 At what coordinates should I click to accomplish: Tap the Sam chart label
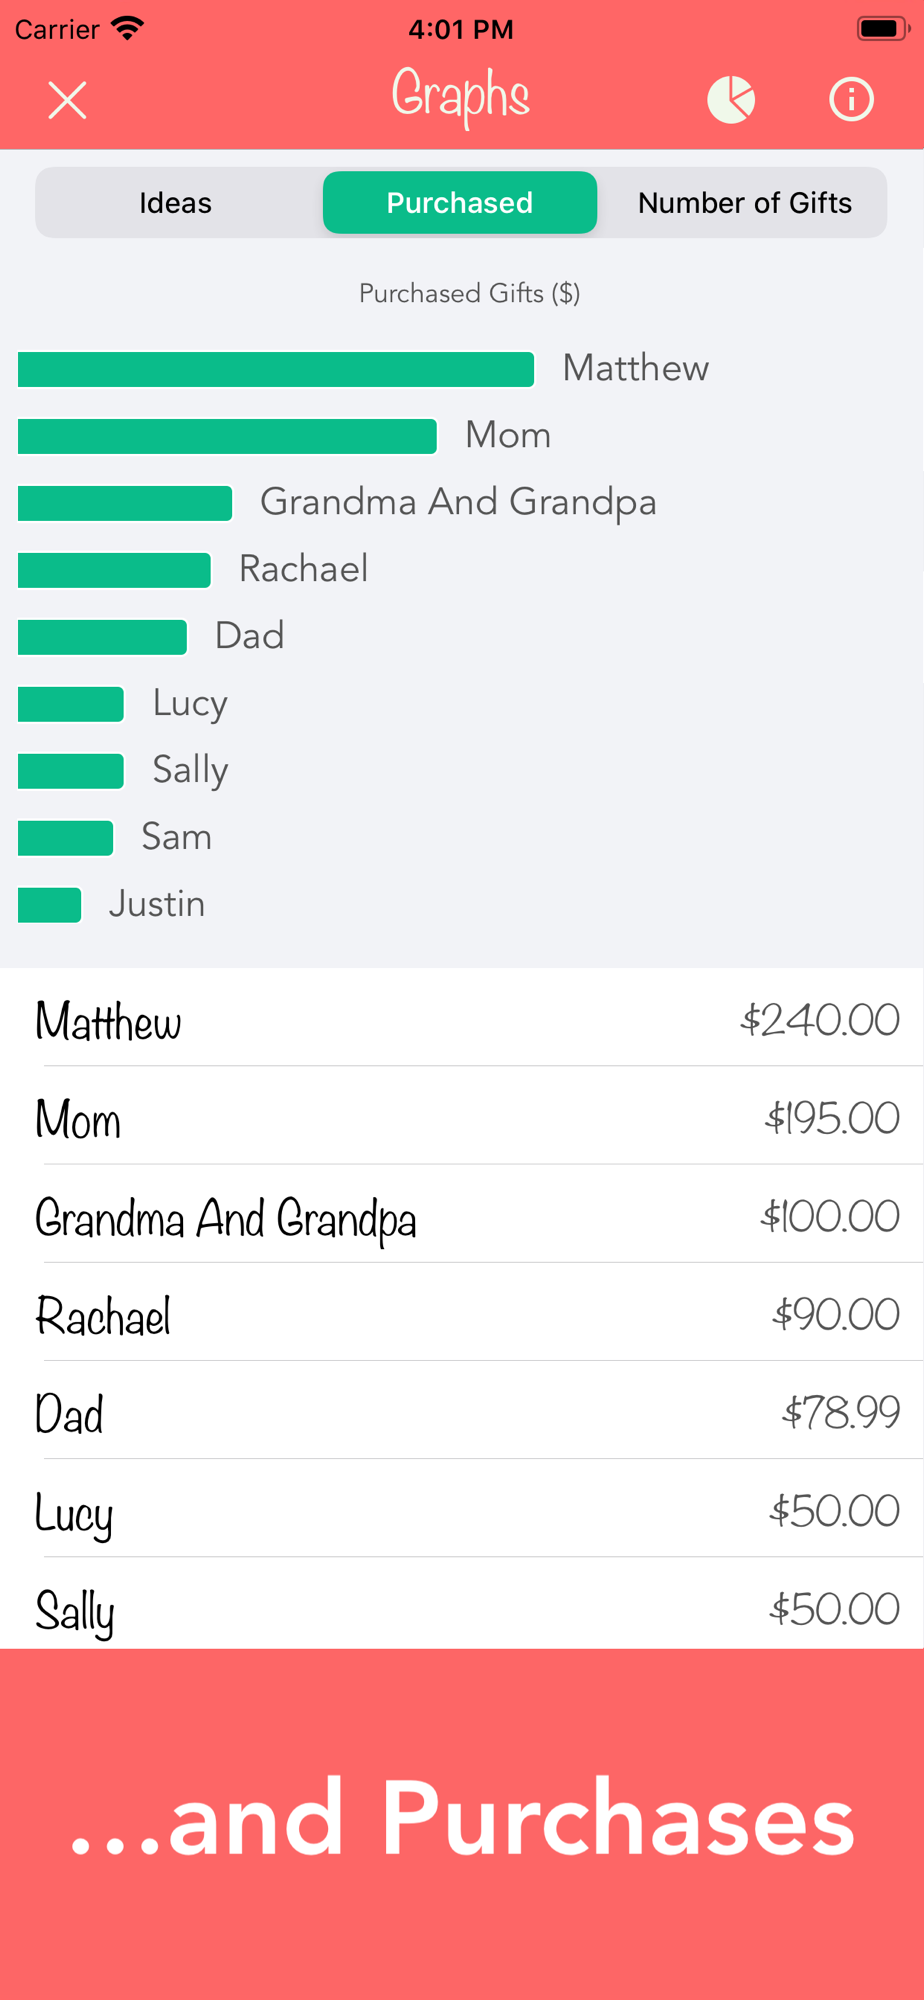(x=176, y=837)
